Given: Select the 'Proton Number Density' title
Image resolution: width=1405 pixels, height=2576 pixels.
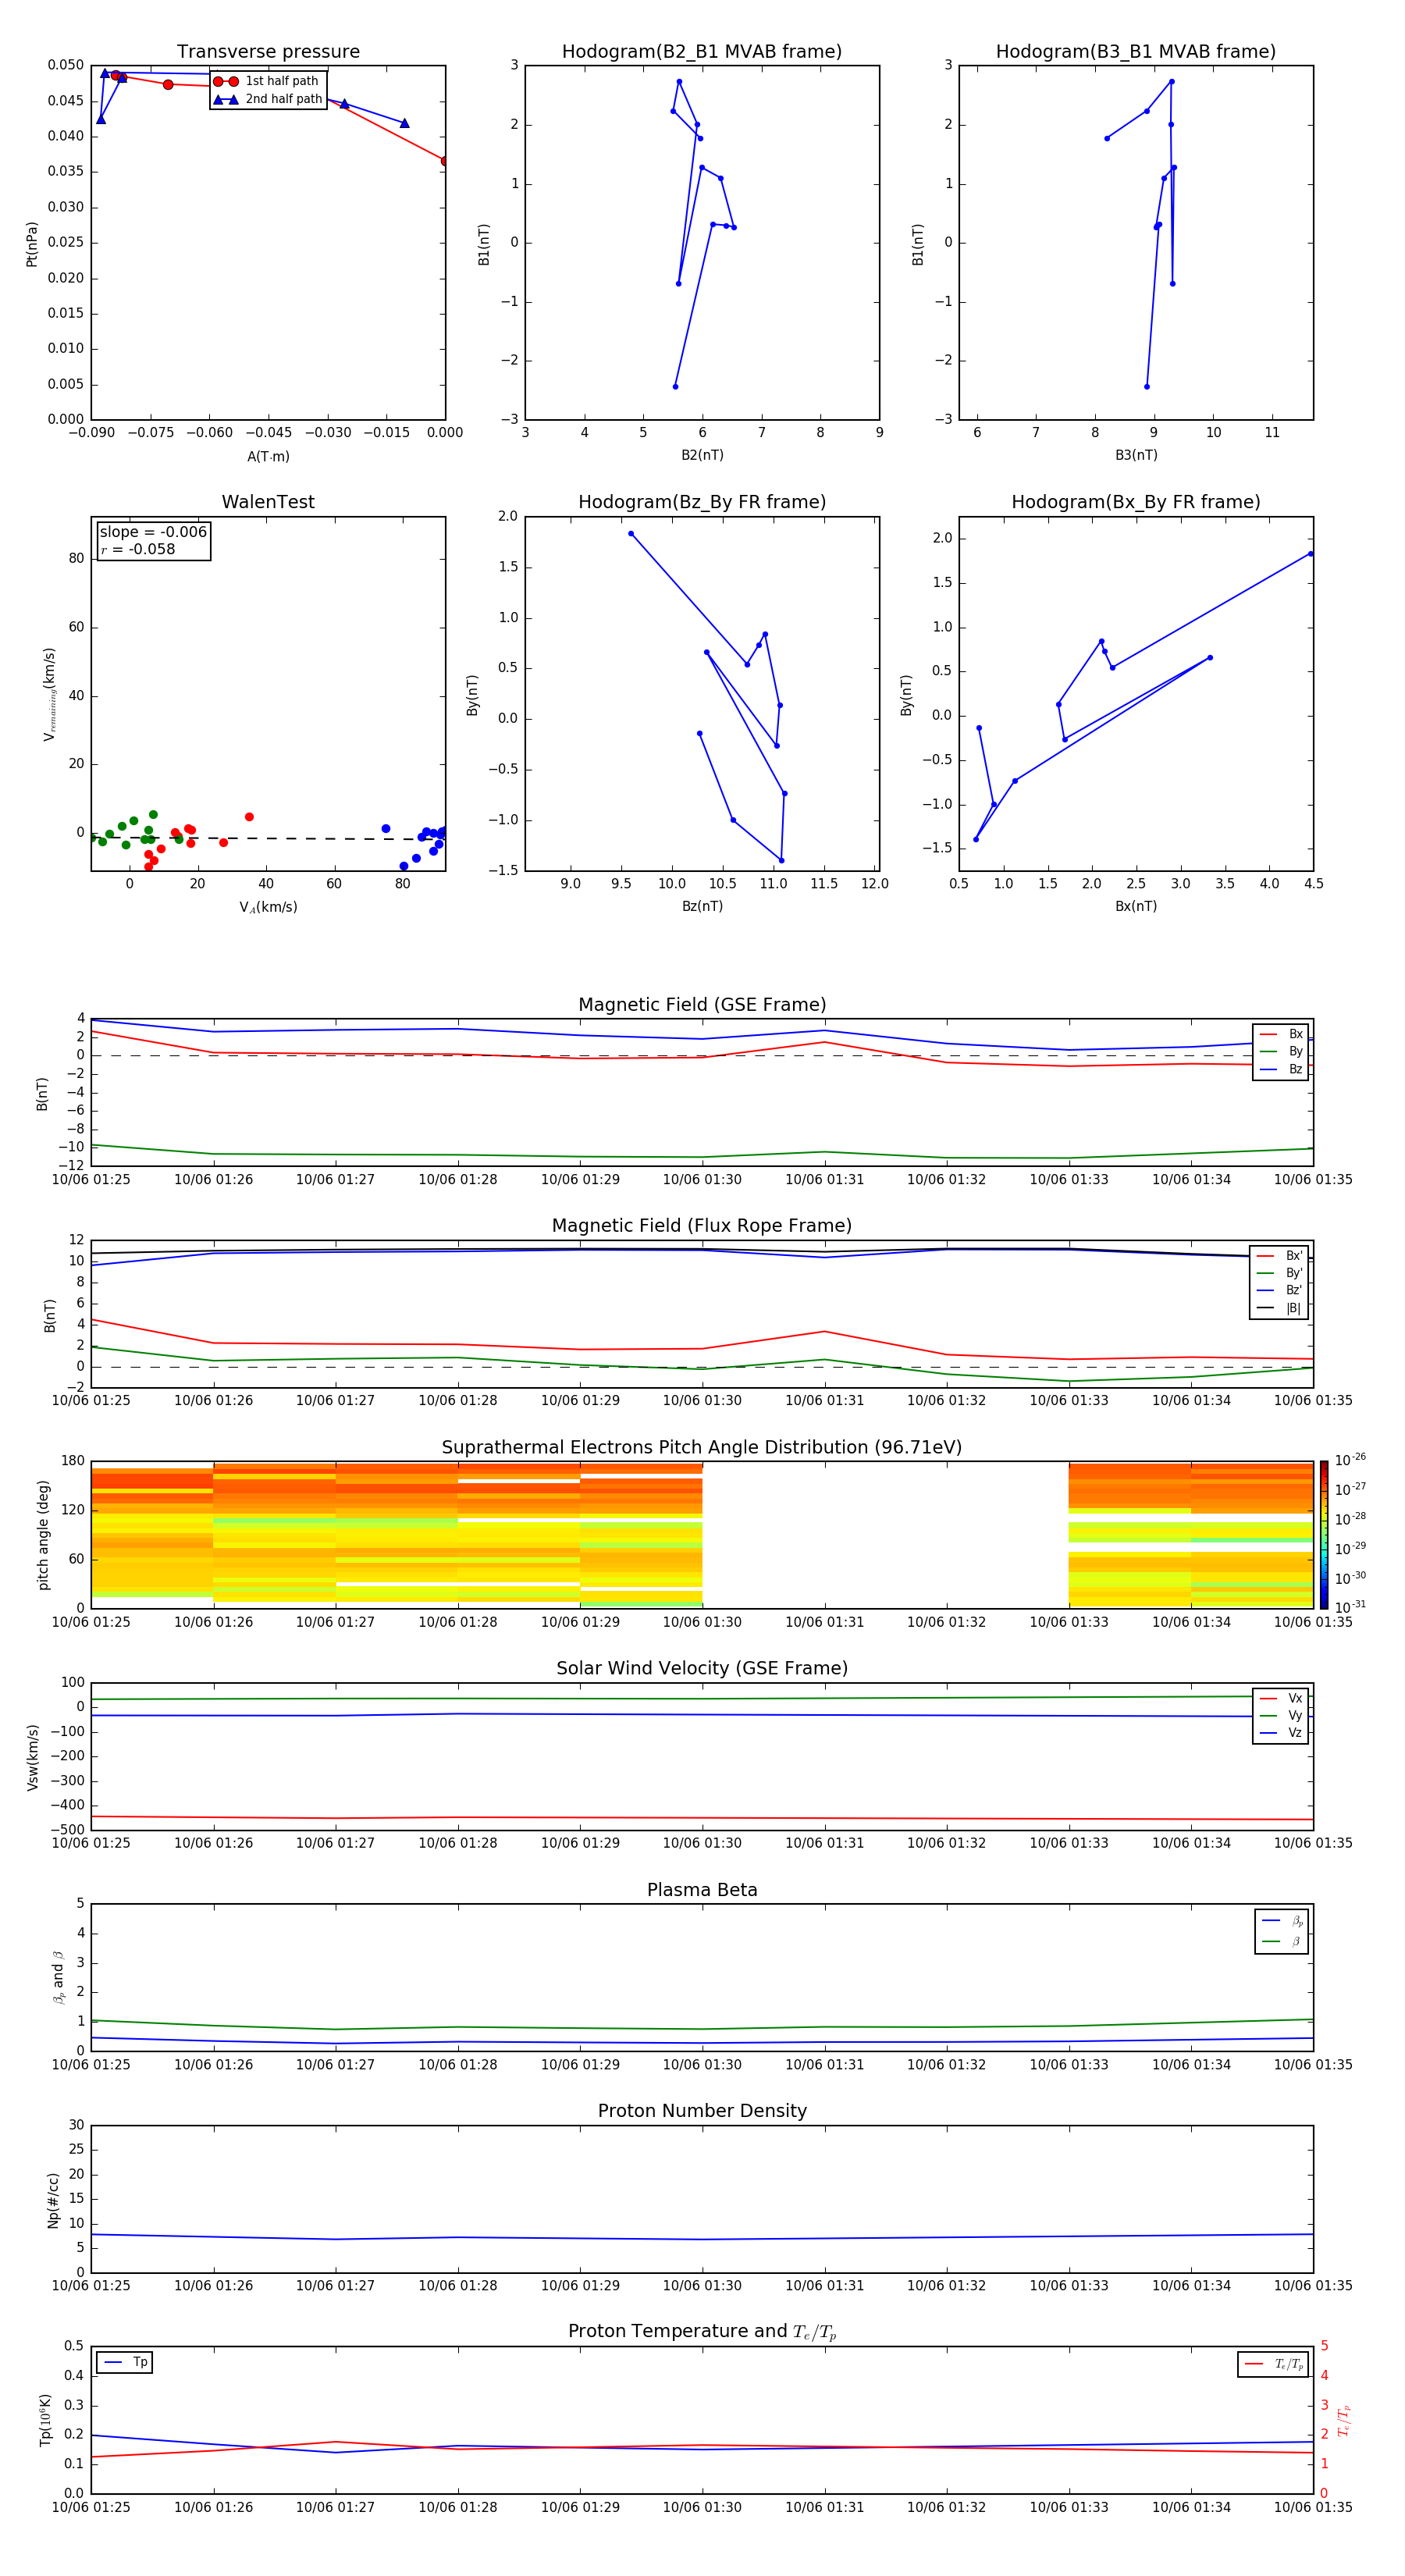Looking at the screenshot, I should click(702, 2112).
